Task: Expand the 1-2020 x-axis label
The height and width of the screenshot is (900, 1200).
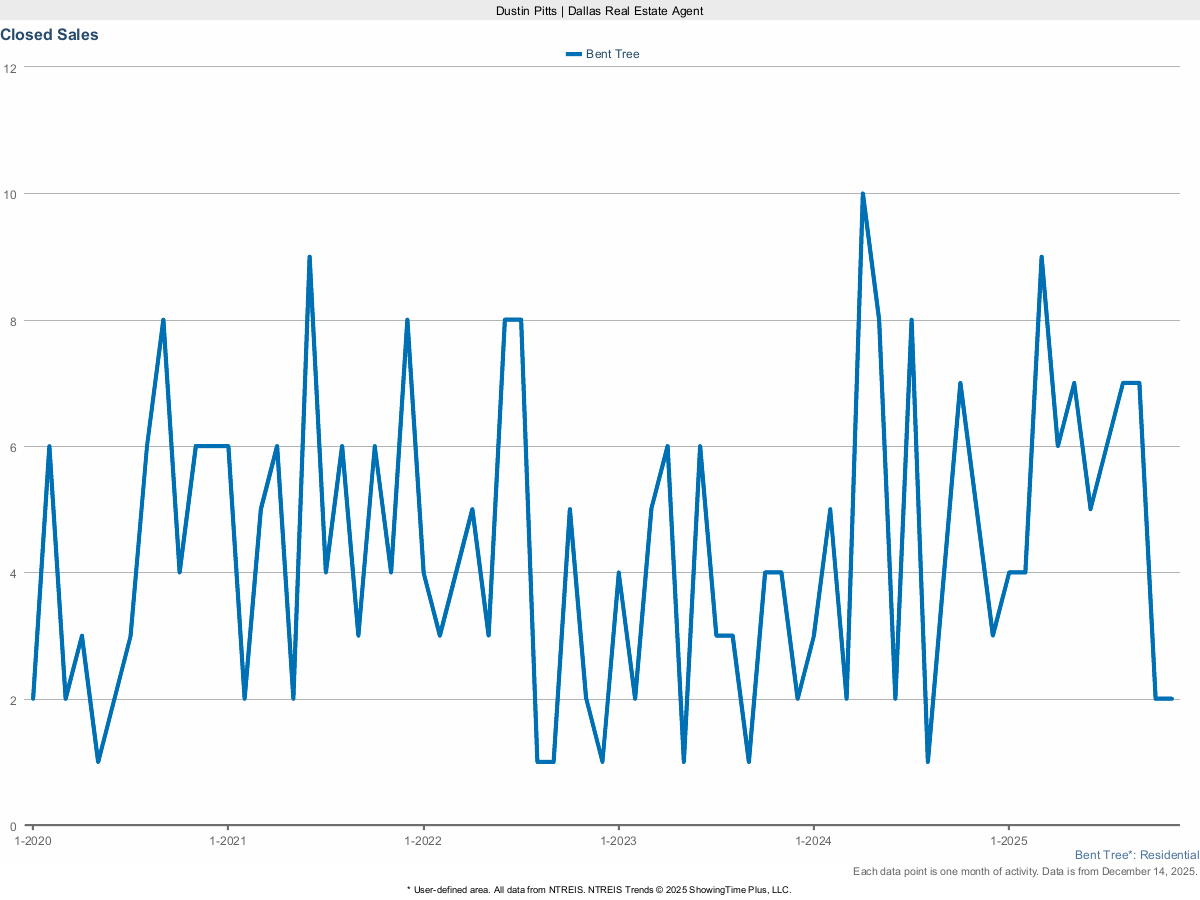Action: 33,841
